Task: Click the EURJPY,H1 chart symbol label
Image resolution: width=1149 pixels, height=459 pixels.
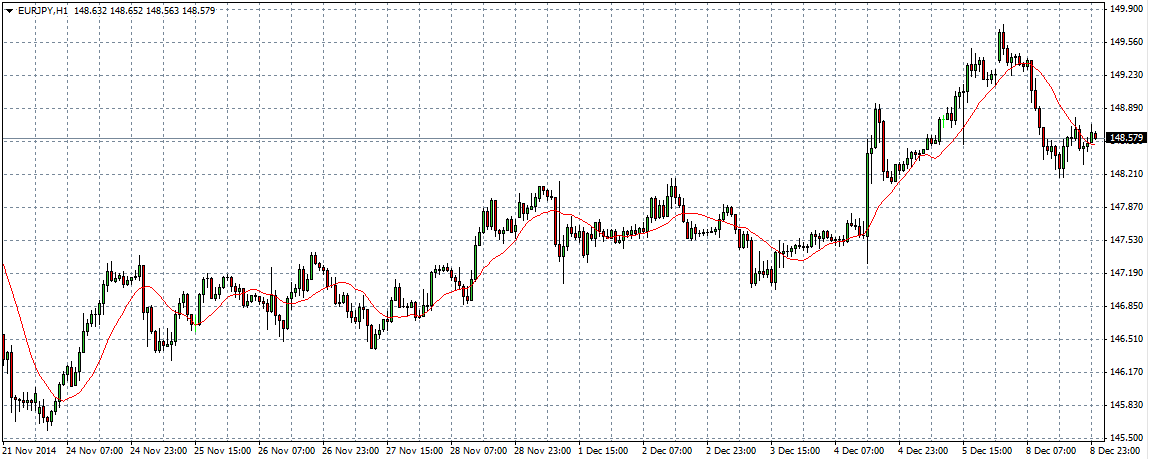Action: tap(43, 12)
